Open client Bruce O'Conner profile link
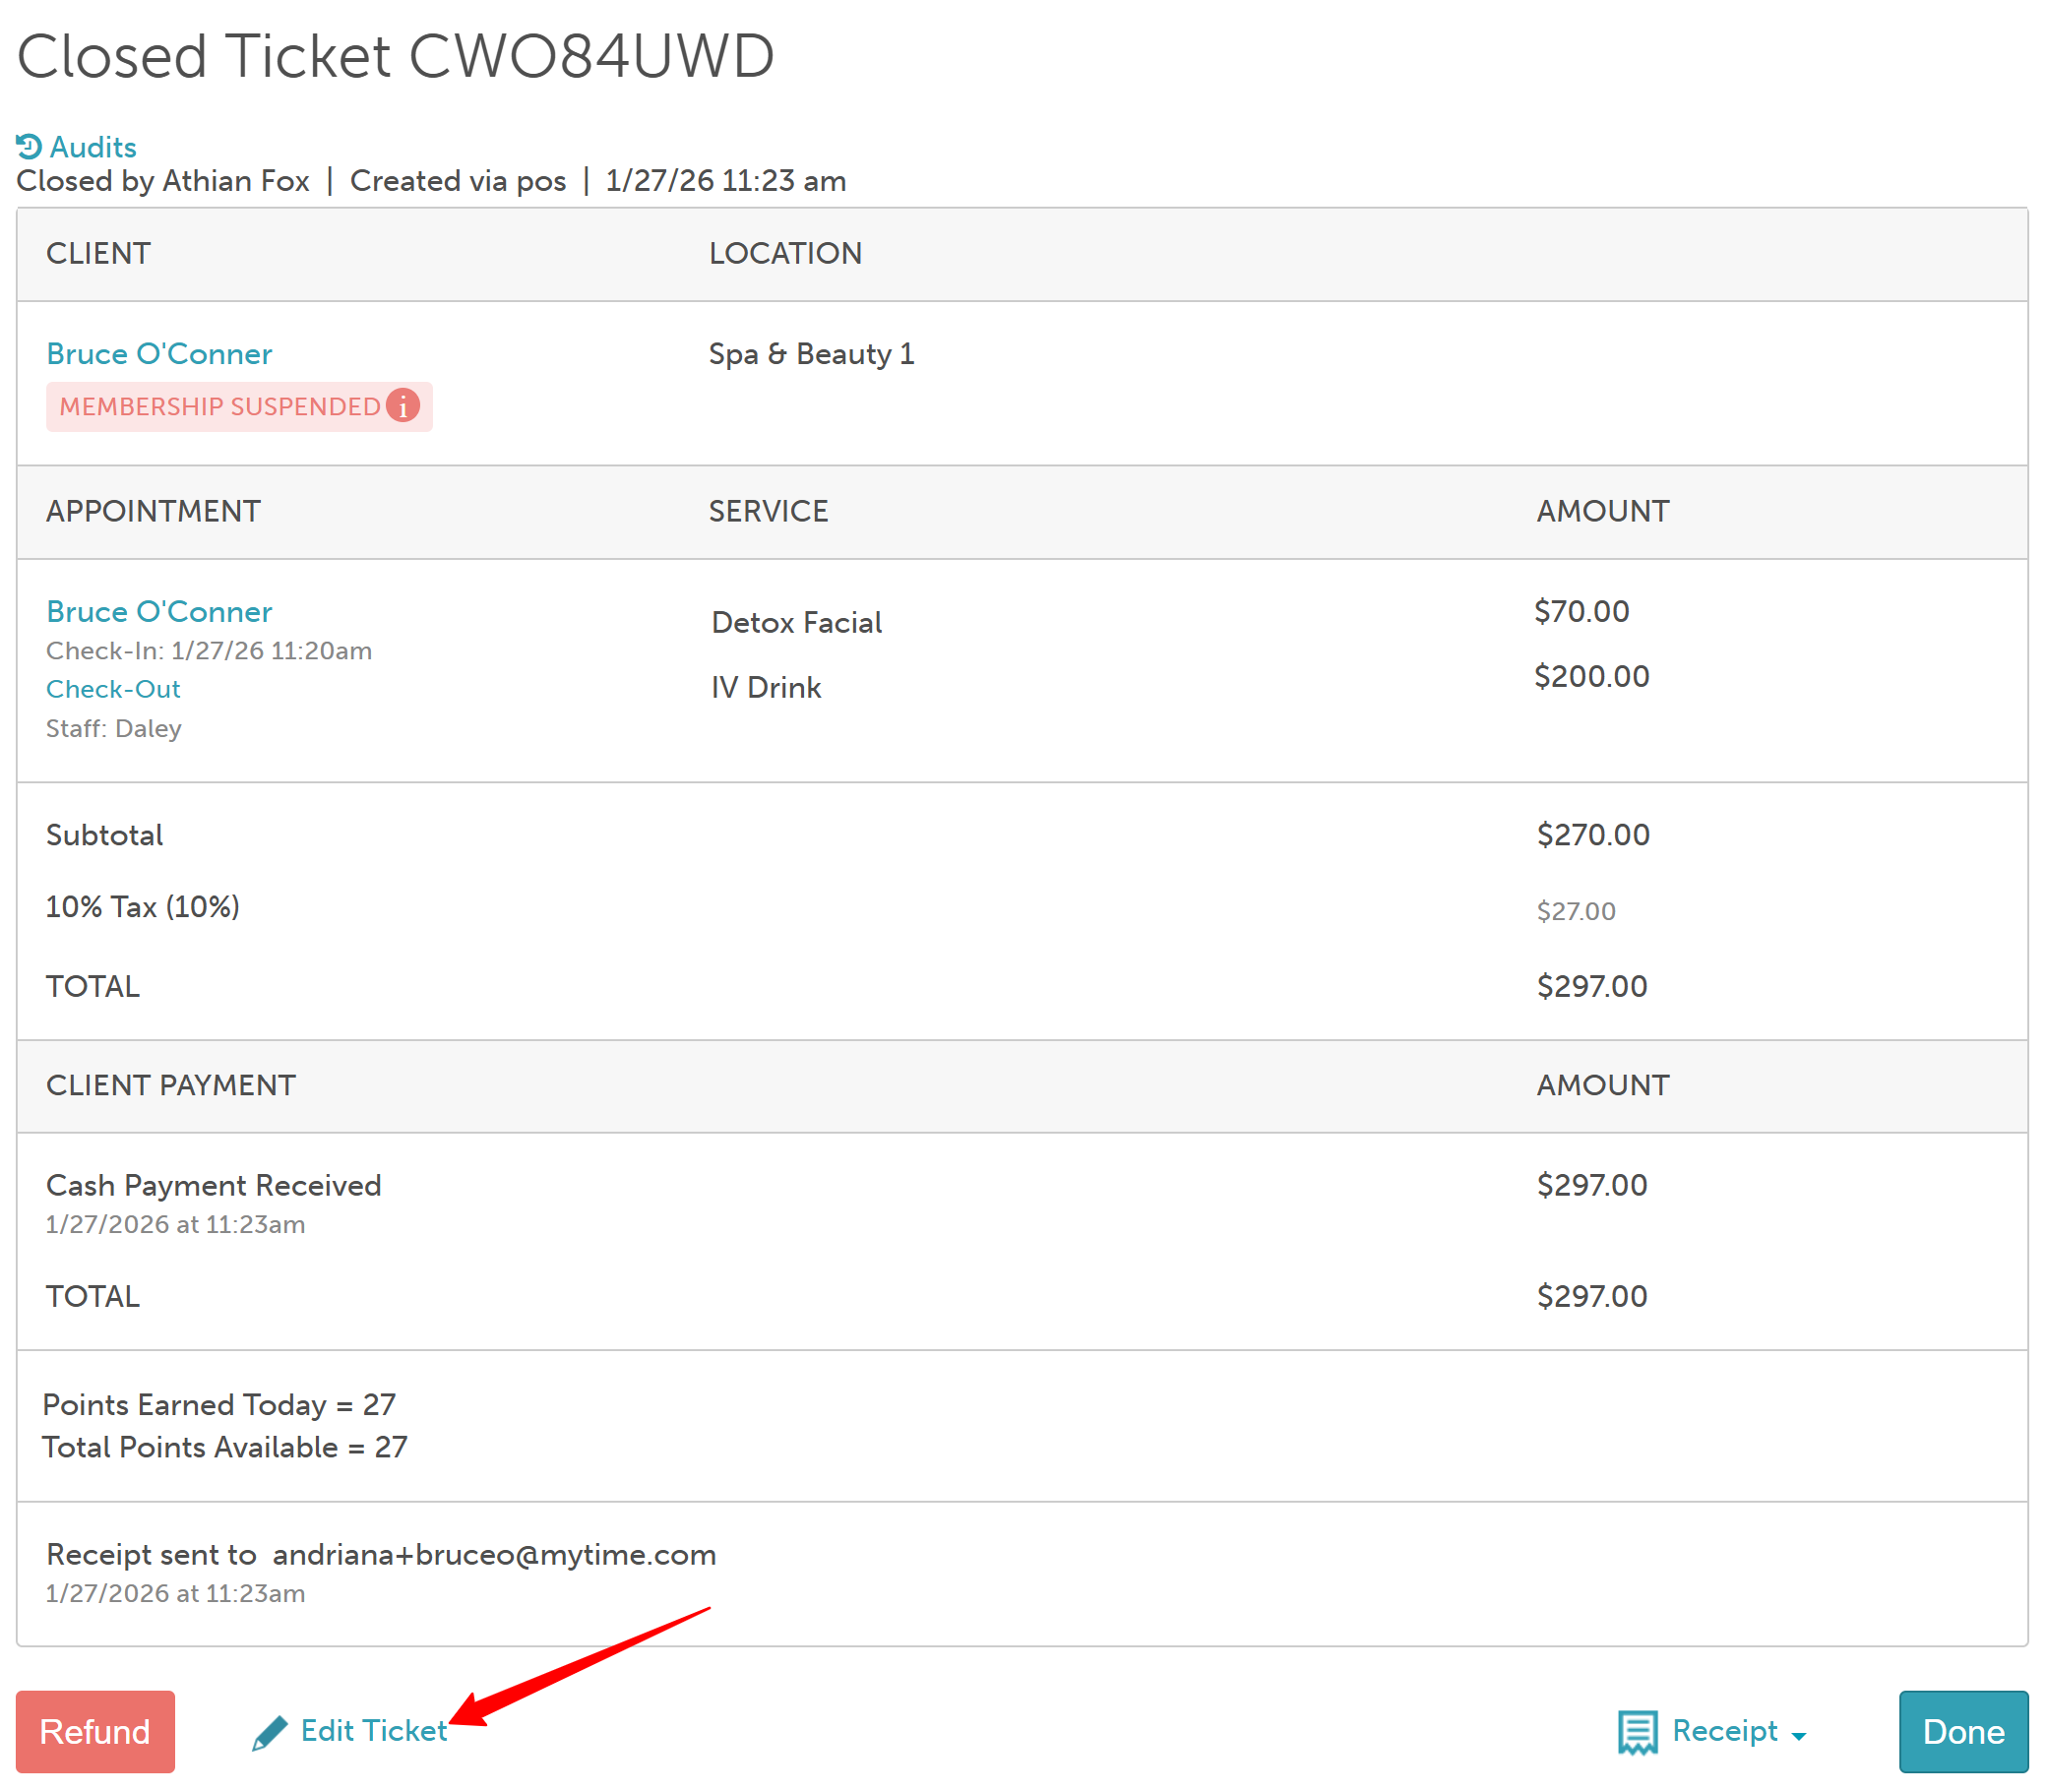The image size is (2046, 1792). (x=159, y=354)
